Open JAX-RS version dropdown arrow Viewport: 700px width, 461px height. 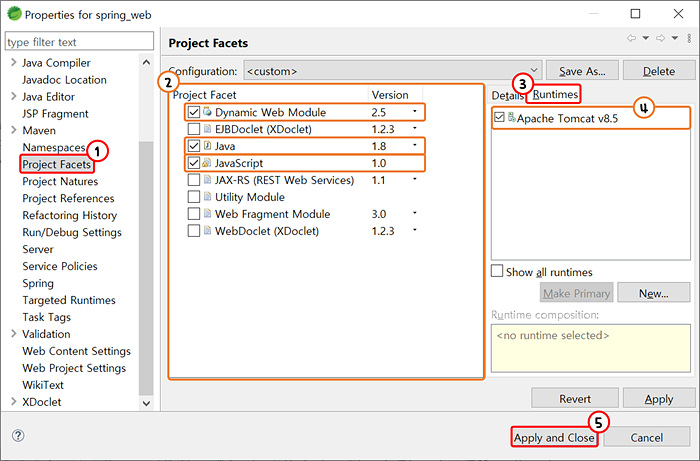point(415,179)
